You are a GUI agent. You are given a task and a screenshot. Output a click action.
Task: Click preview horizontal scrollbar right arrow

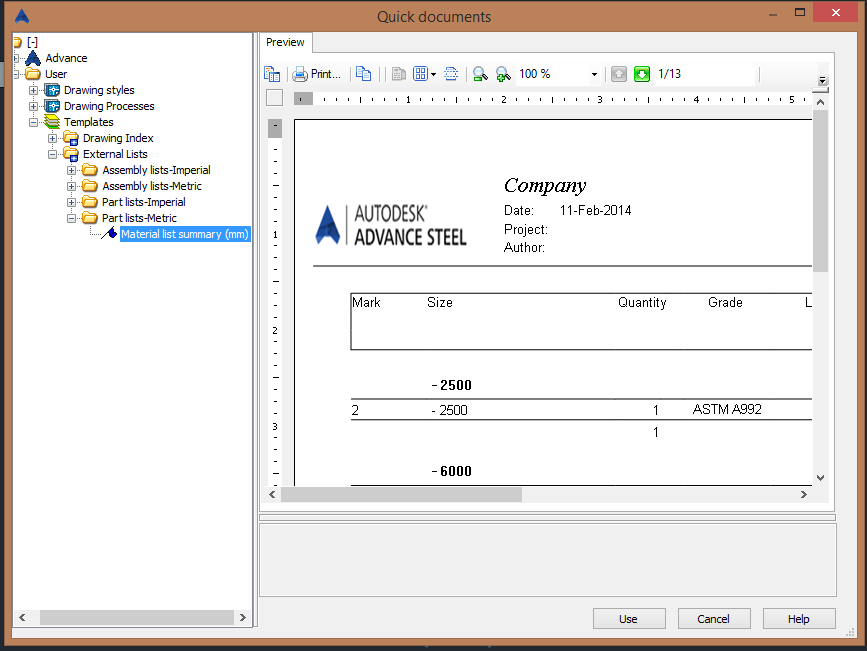click(804, 494)
